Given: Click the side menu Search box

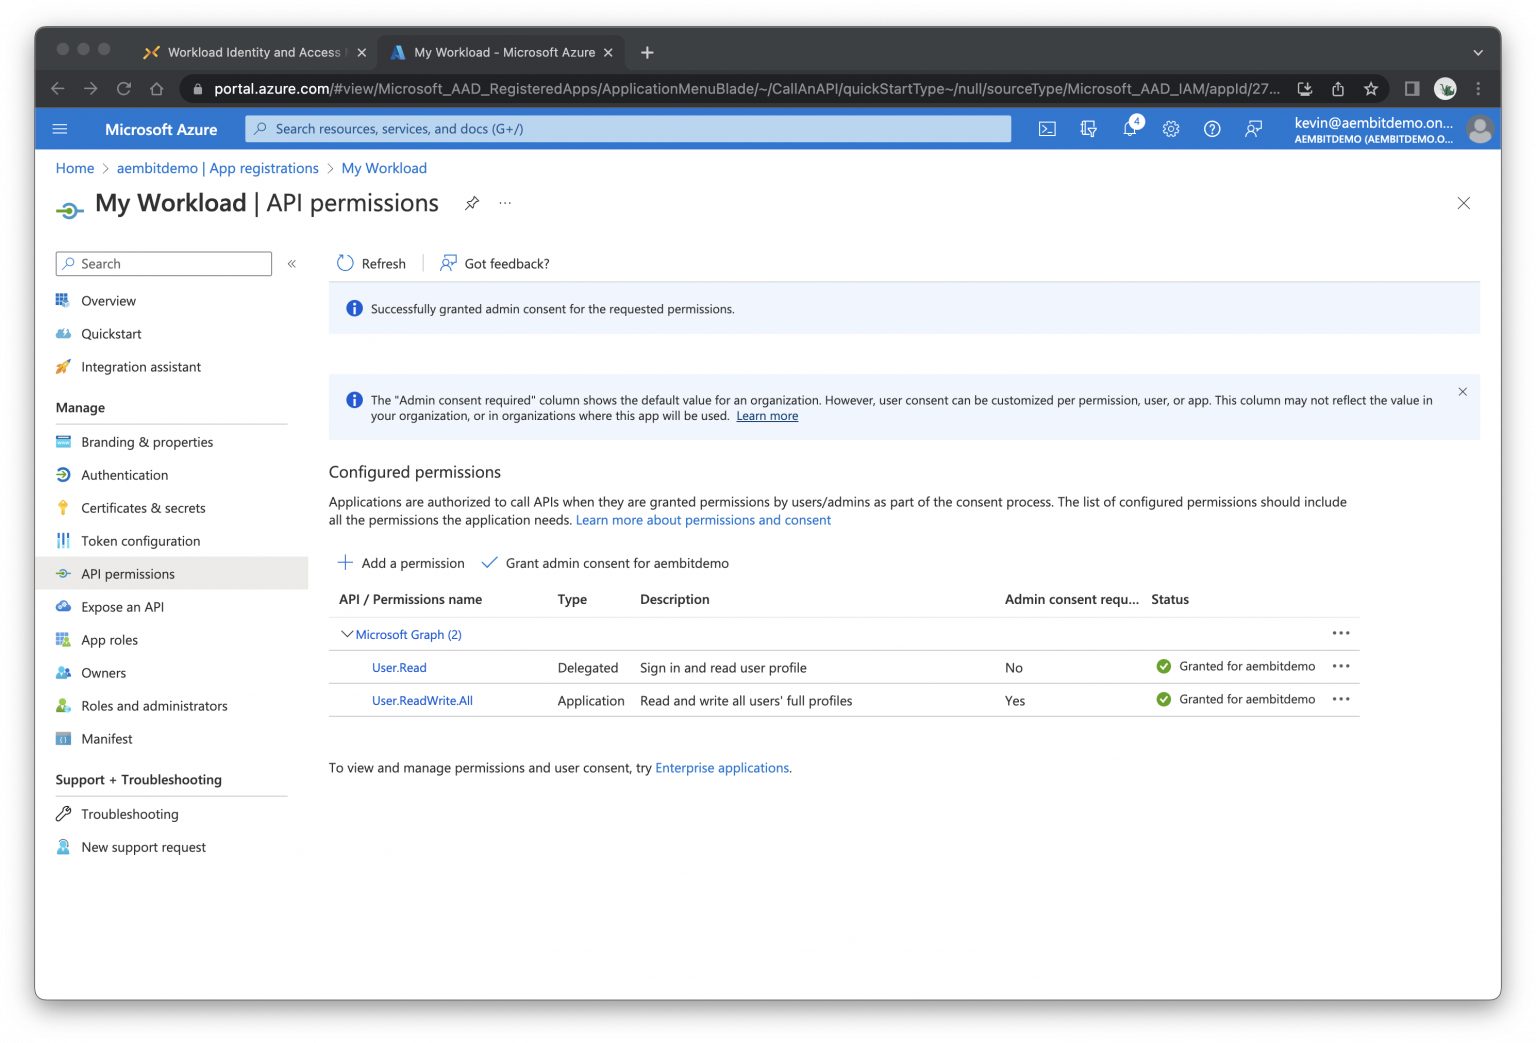Looking at the screenshot, I should [164, 264].
